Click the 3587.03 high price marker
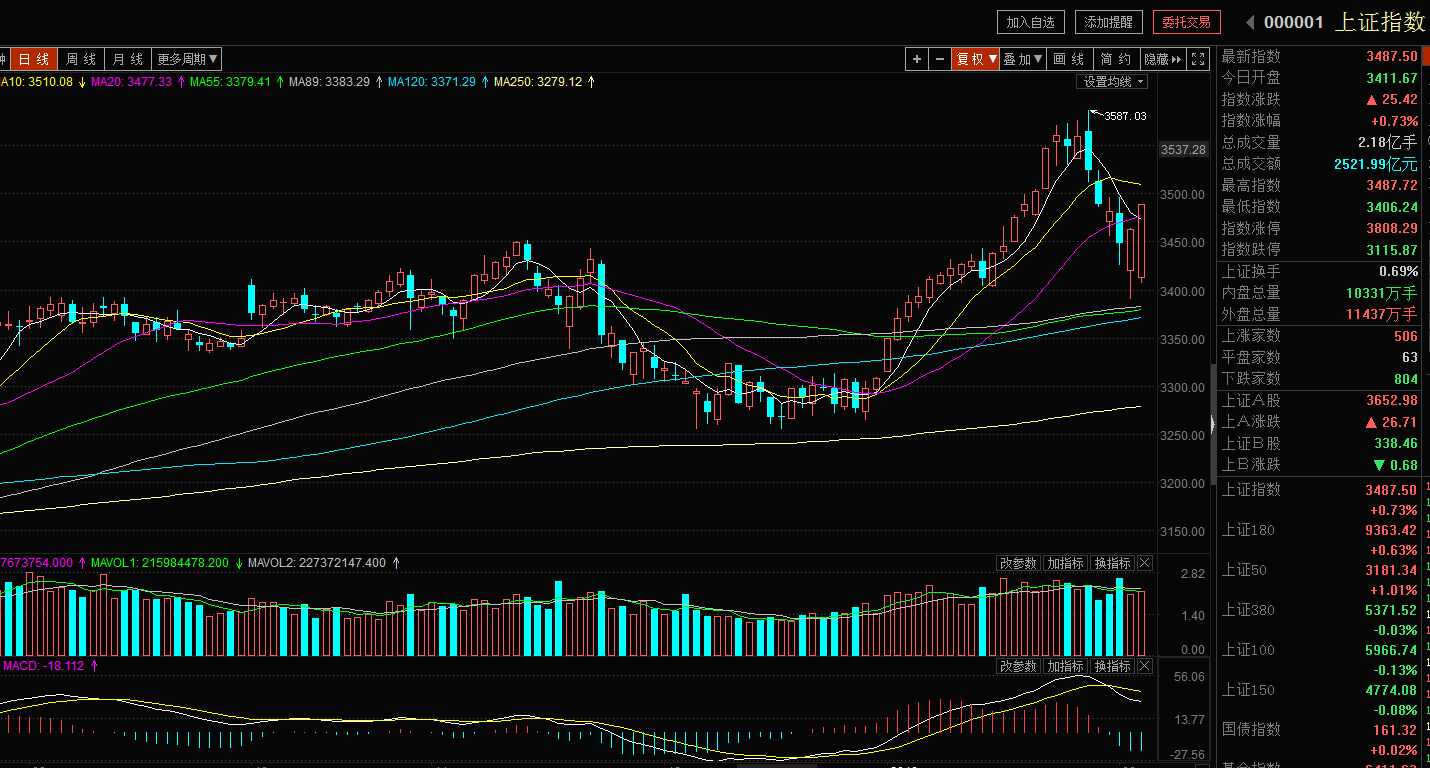This screenshot has height=768, width=1430. pyautogui.click(x=1124, y=116)
